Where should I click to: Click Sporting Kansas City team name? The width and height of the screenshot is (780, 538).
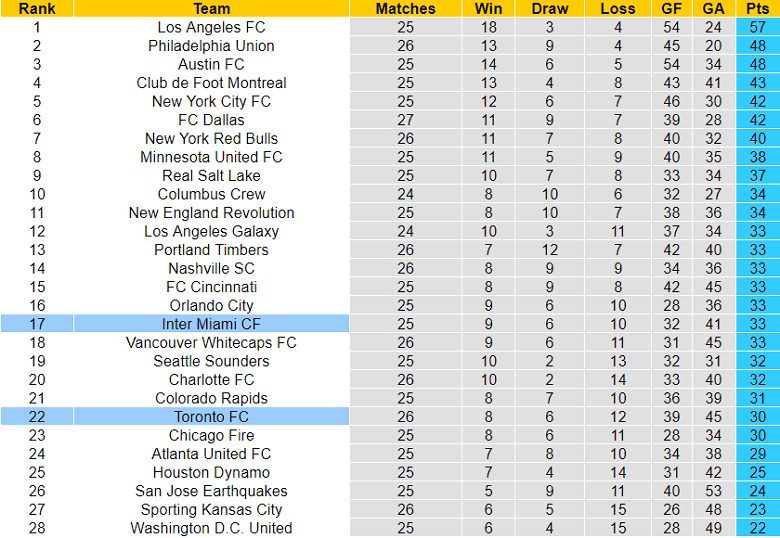[211, 510]
